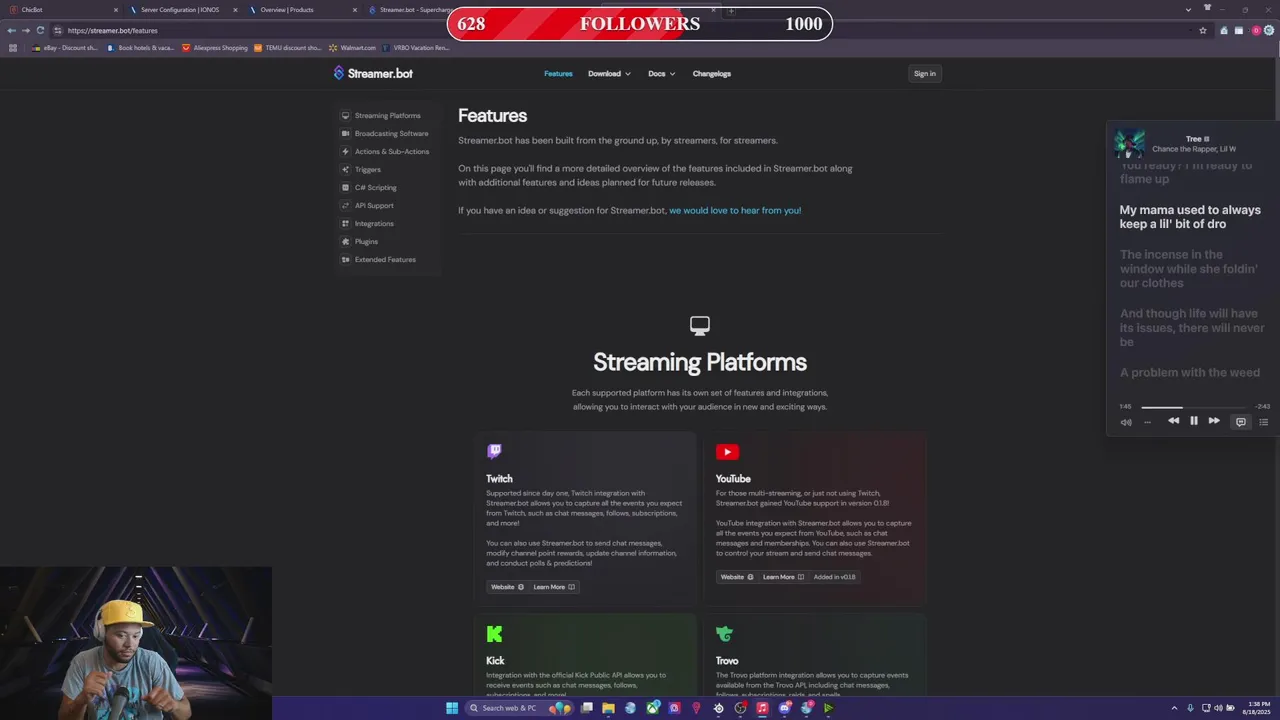
Task: Open the Features page in header
Action: tap(558, 73)
